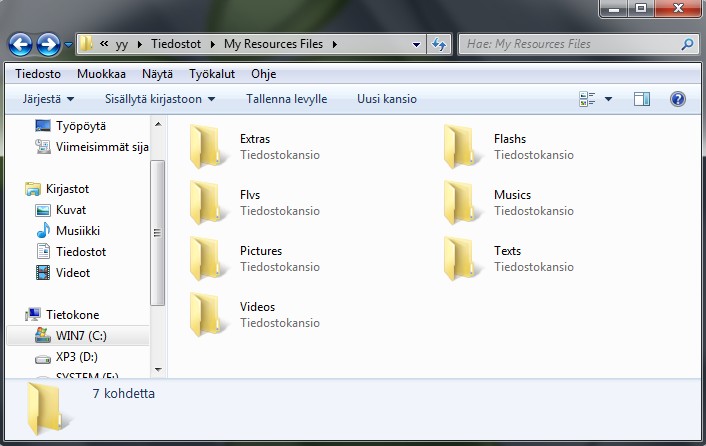Click the Musiikki note icon
The height and width of the screenshot is (446, 706).
click(x=43, y=230)
